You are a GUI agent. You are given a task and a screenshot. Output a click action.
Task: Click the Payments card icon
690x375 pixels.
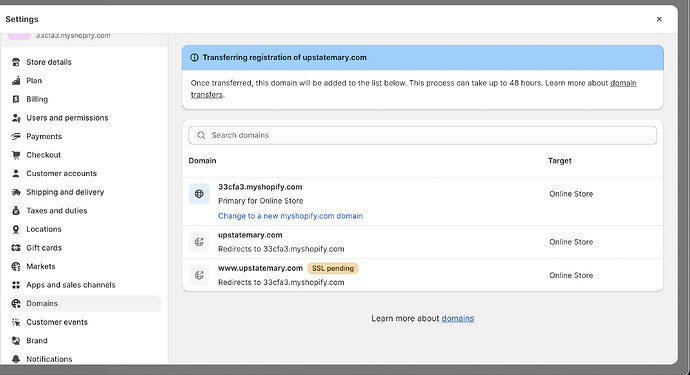click(16, 136)
